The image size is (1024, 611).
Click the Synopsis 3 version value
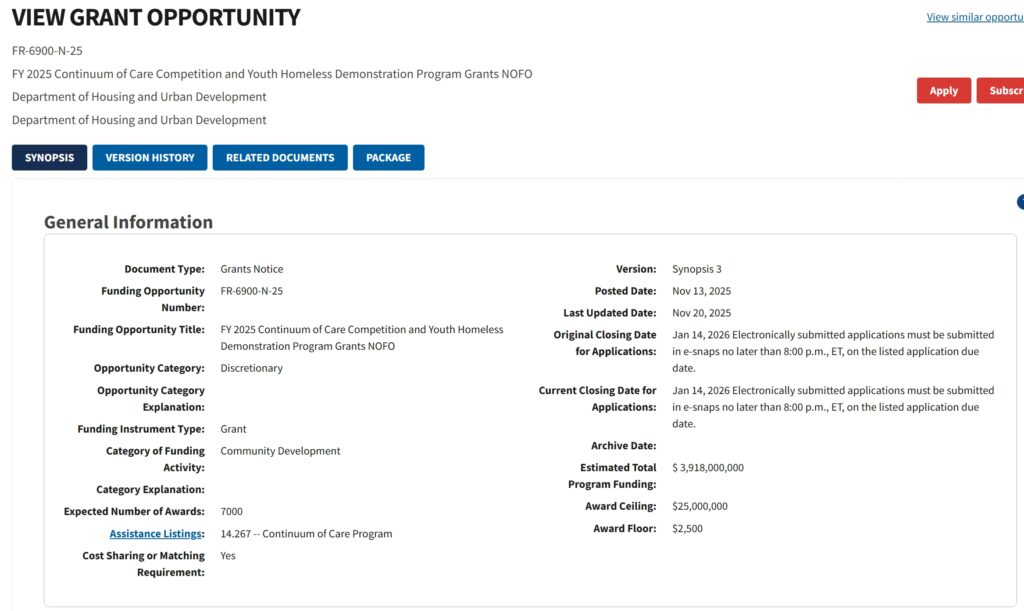tap(697, 270)
